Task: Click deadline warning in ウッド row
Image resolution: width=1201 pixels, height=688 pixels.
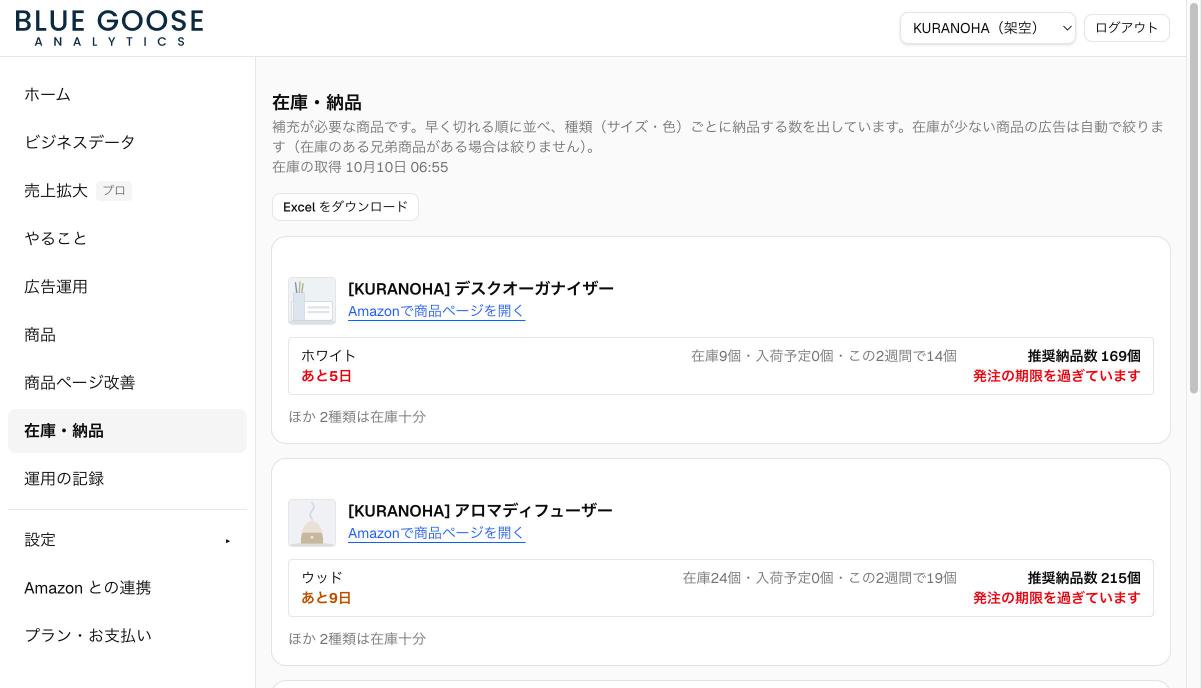Action: click(1057, 598)
